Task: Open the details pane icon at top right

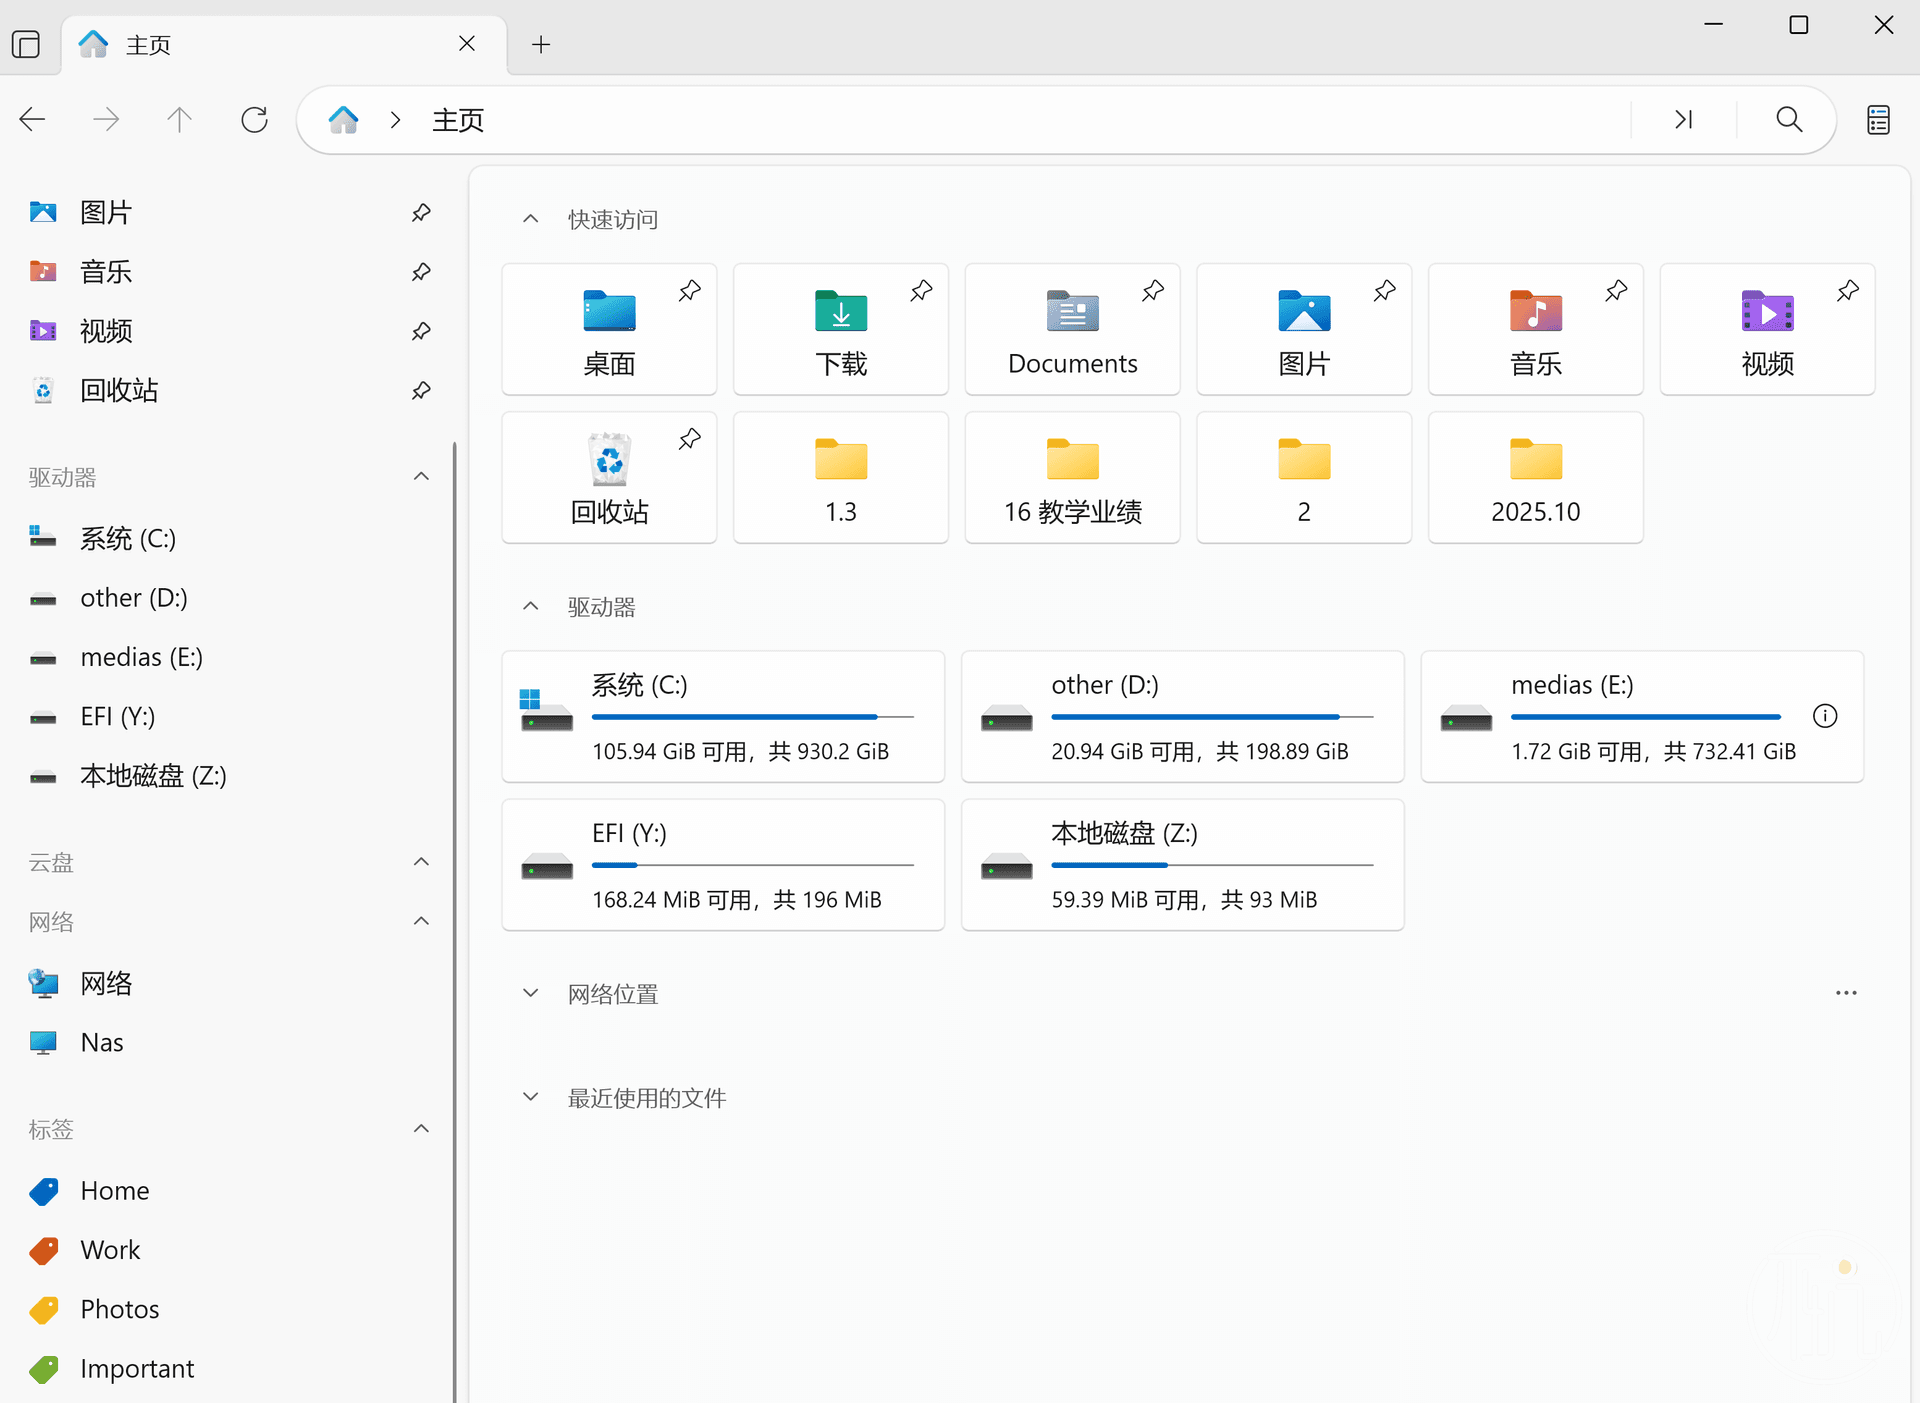Action: (x=1878, y=120)
